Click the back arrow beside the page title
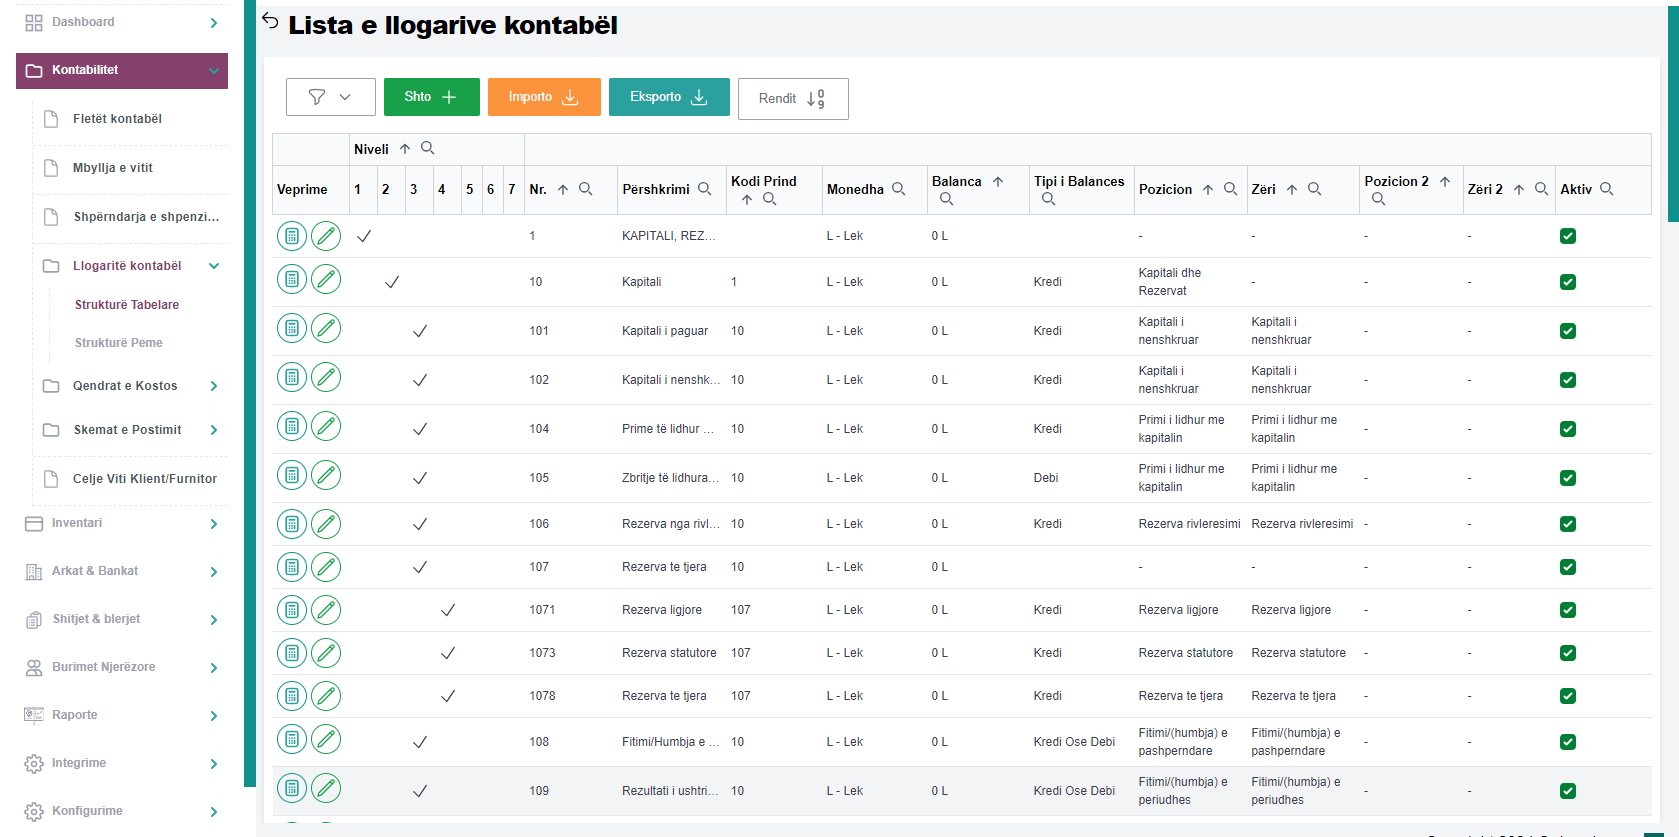 tap(270, 21)
